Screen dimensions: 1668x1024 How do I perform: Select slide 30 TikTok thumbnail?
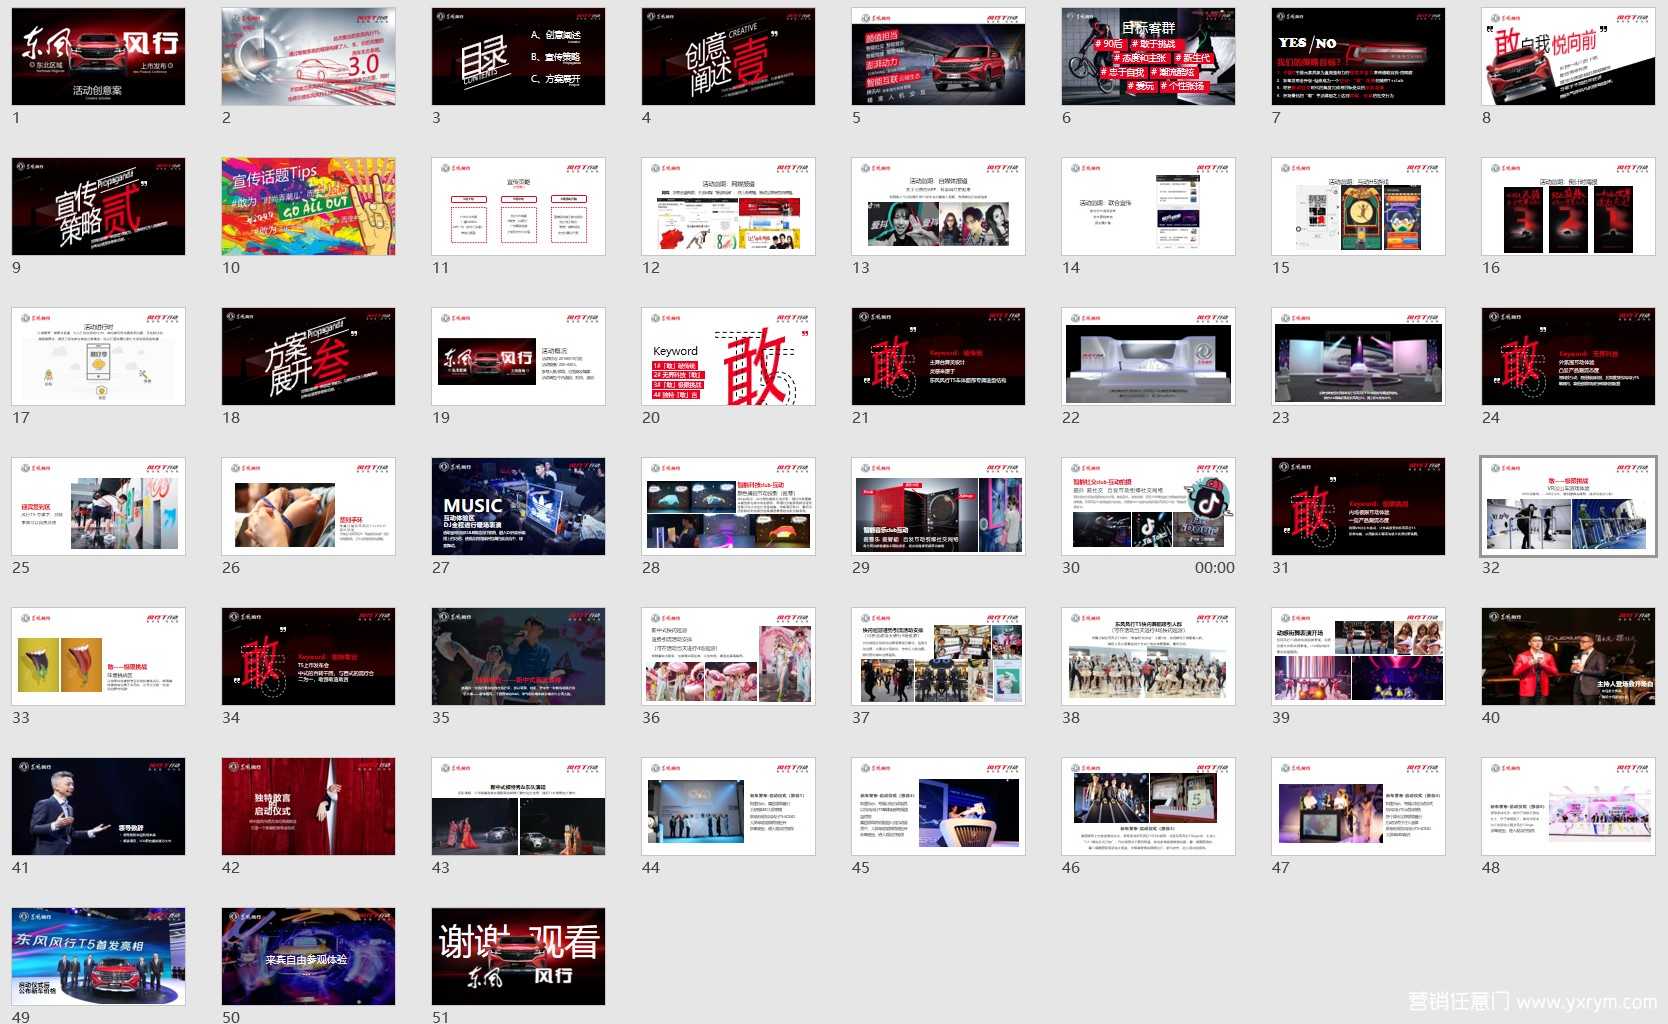pyautogui.click(x=1148, y=506)
